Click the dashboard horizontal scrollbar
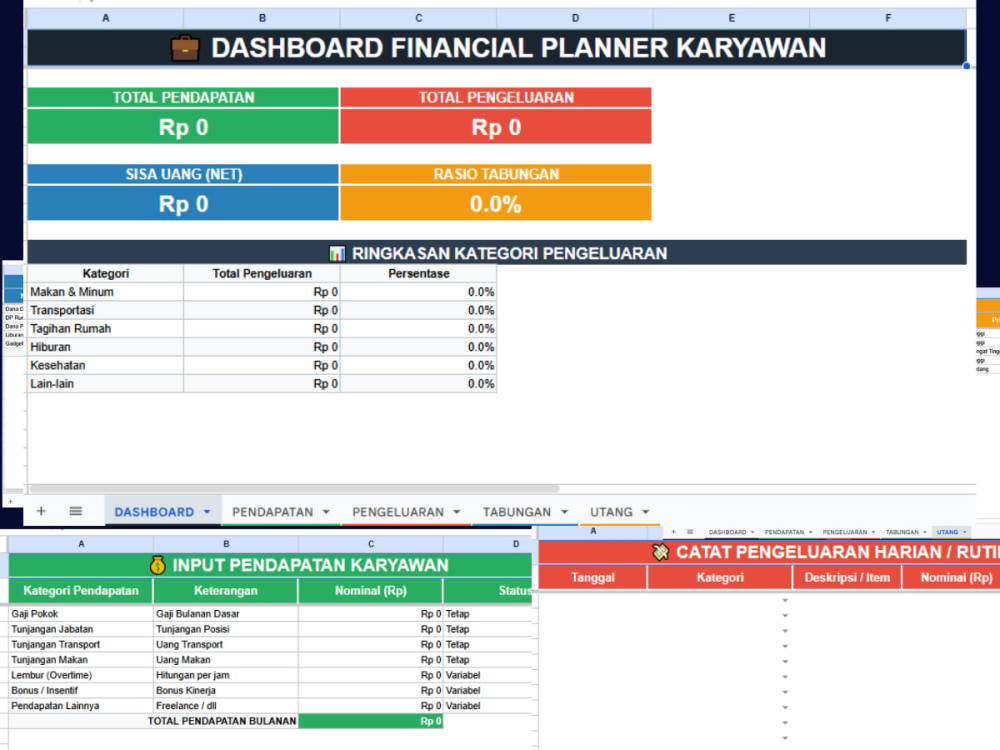The image size is (1000, 750). pos(295,489)
